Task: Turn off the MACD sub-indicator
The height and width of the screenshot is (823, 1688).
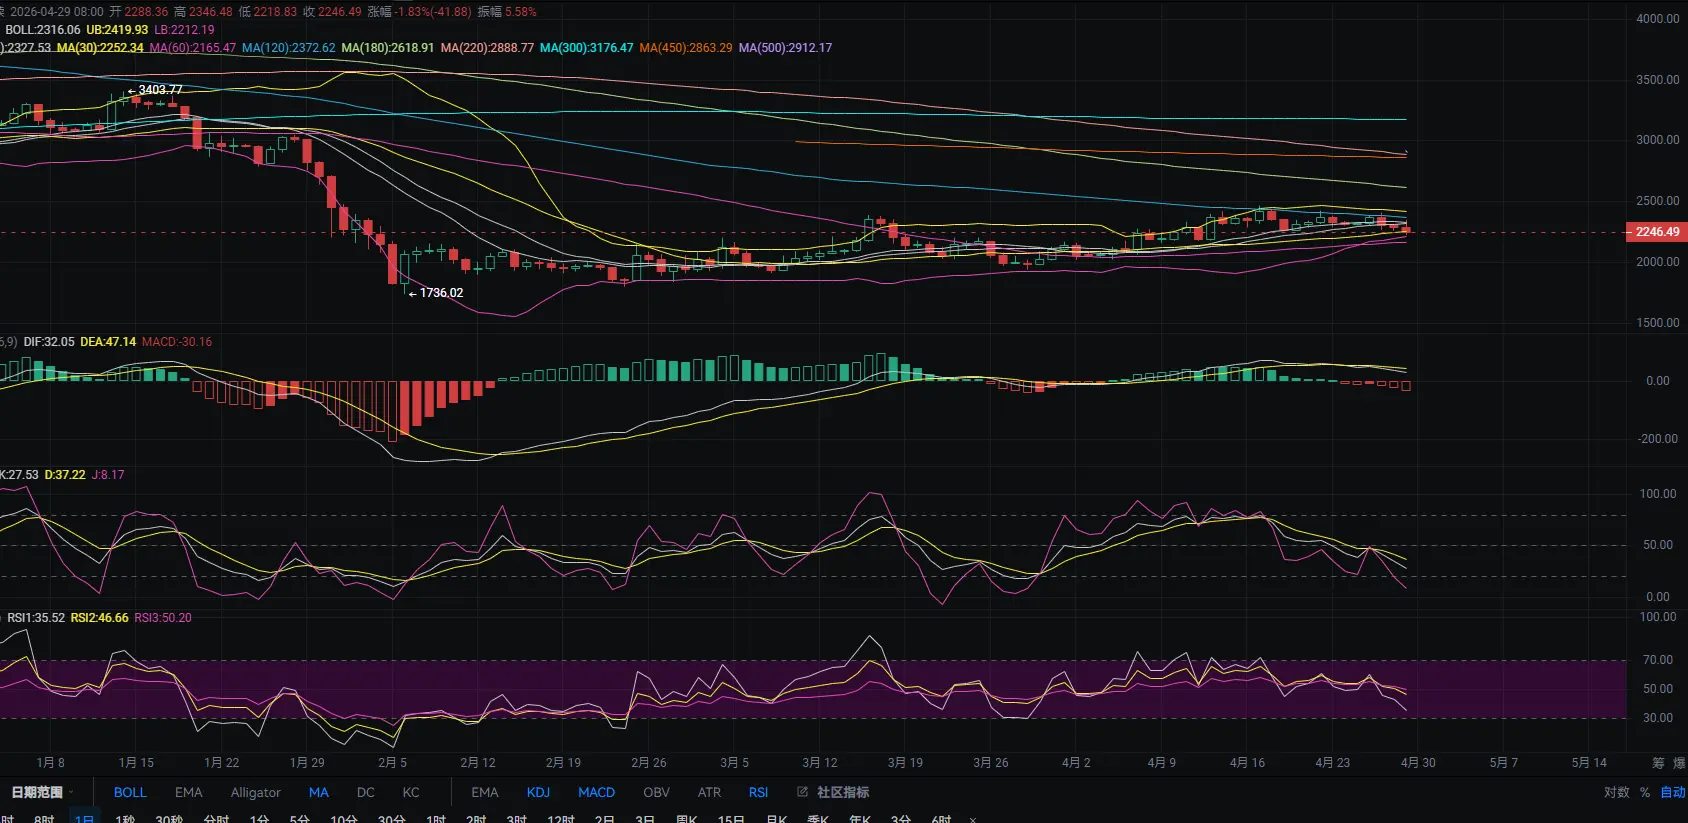Action: (x=596, y=792)
